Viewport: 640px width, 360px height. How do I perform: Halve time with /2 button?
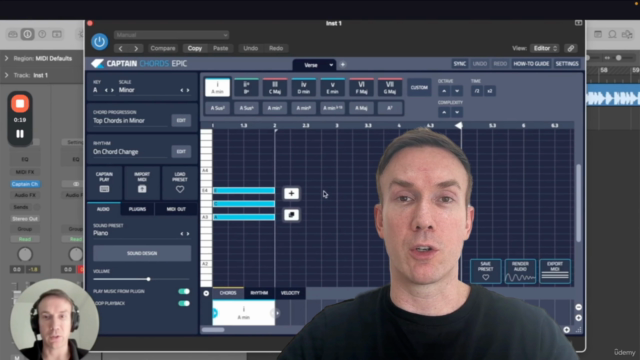[x=476, y=91]
